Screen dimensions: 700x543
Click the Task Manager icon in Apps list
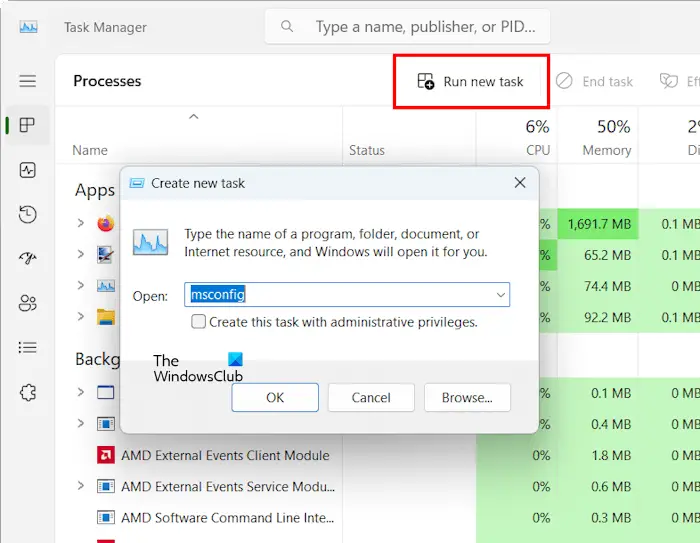pos(106,286)
